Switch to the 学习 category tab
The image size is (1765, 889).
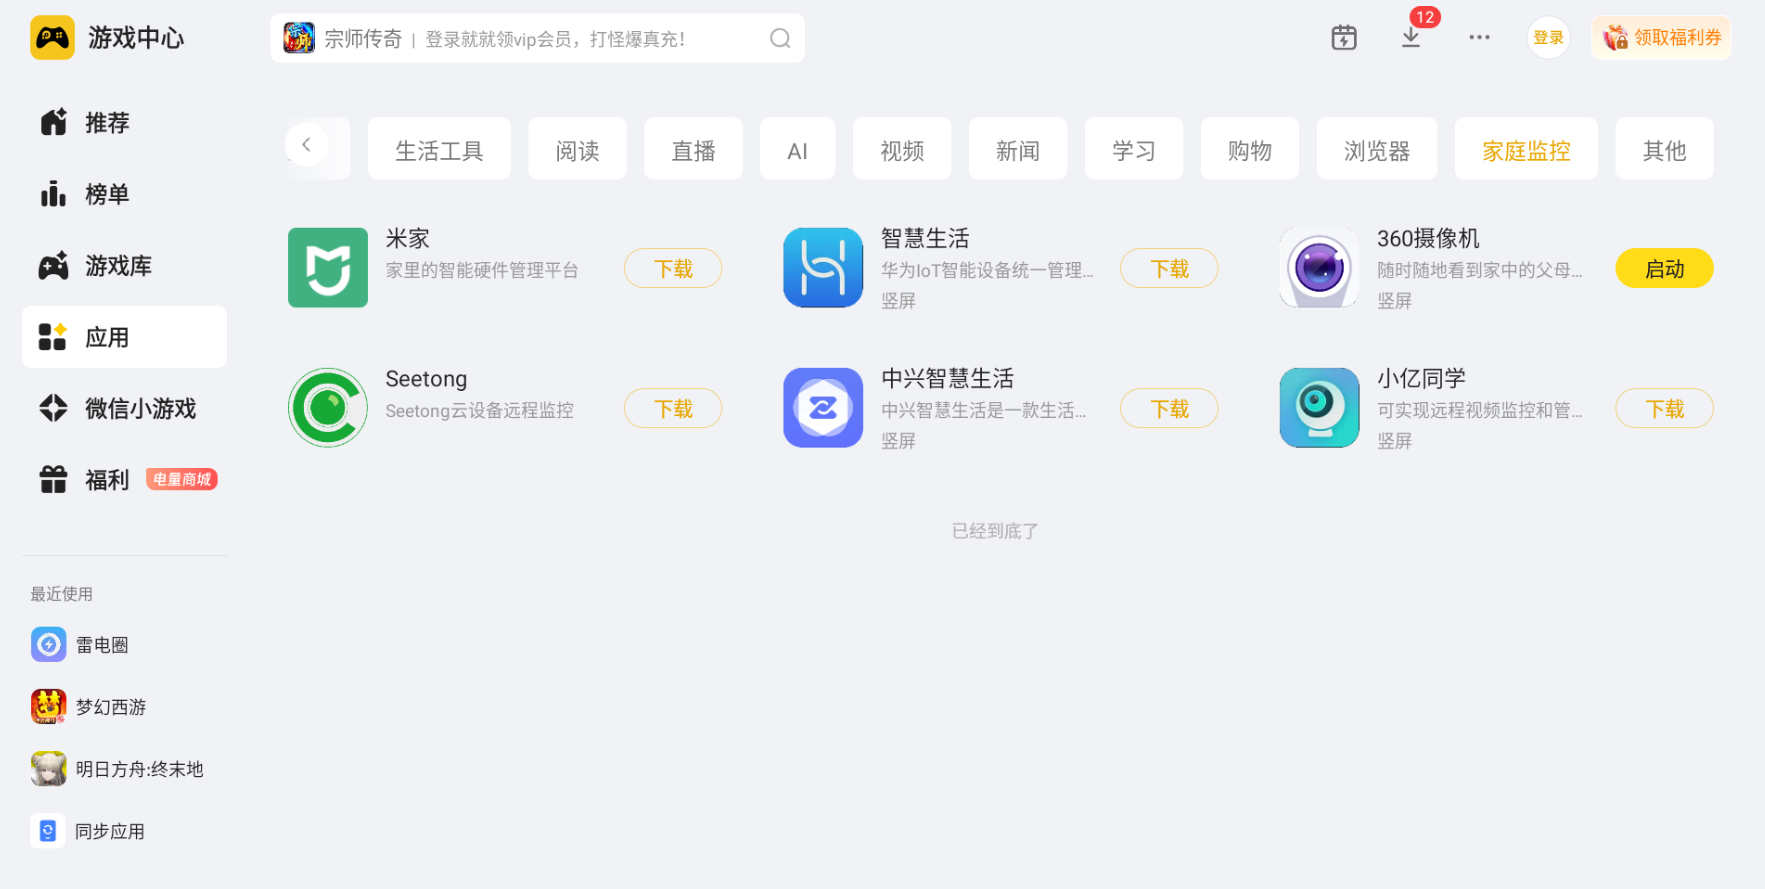pyautogui.click(x=1134, y=149)
